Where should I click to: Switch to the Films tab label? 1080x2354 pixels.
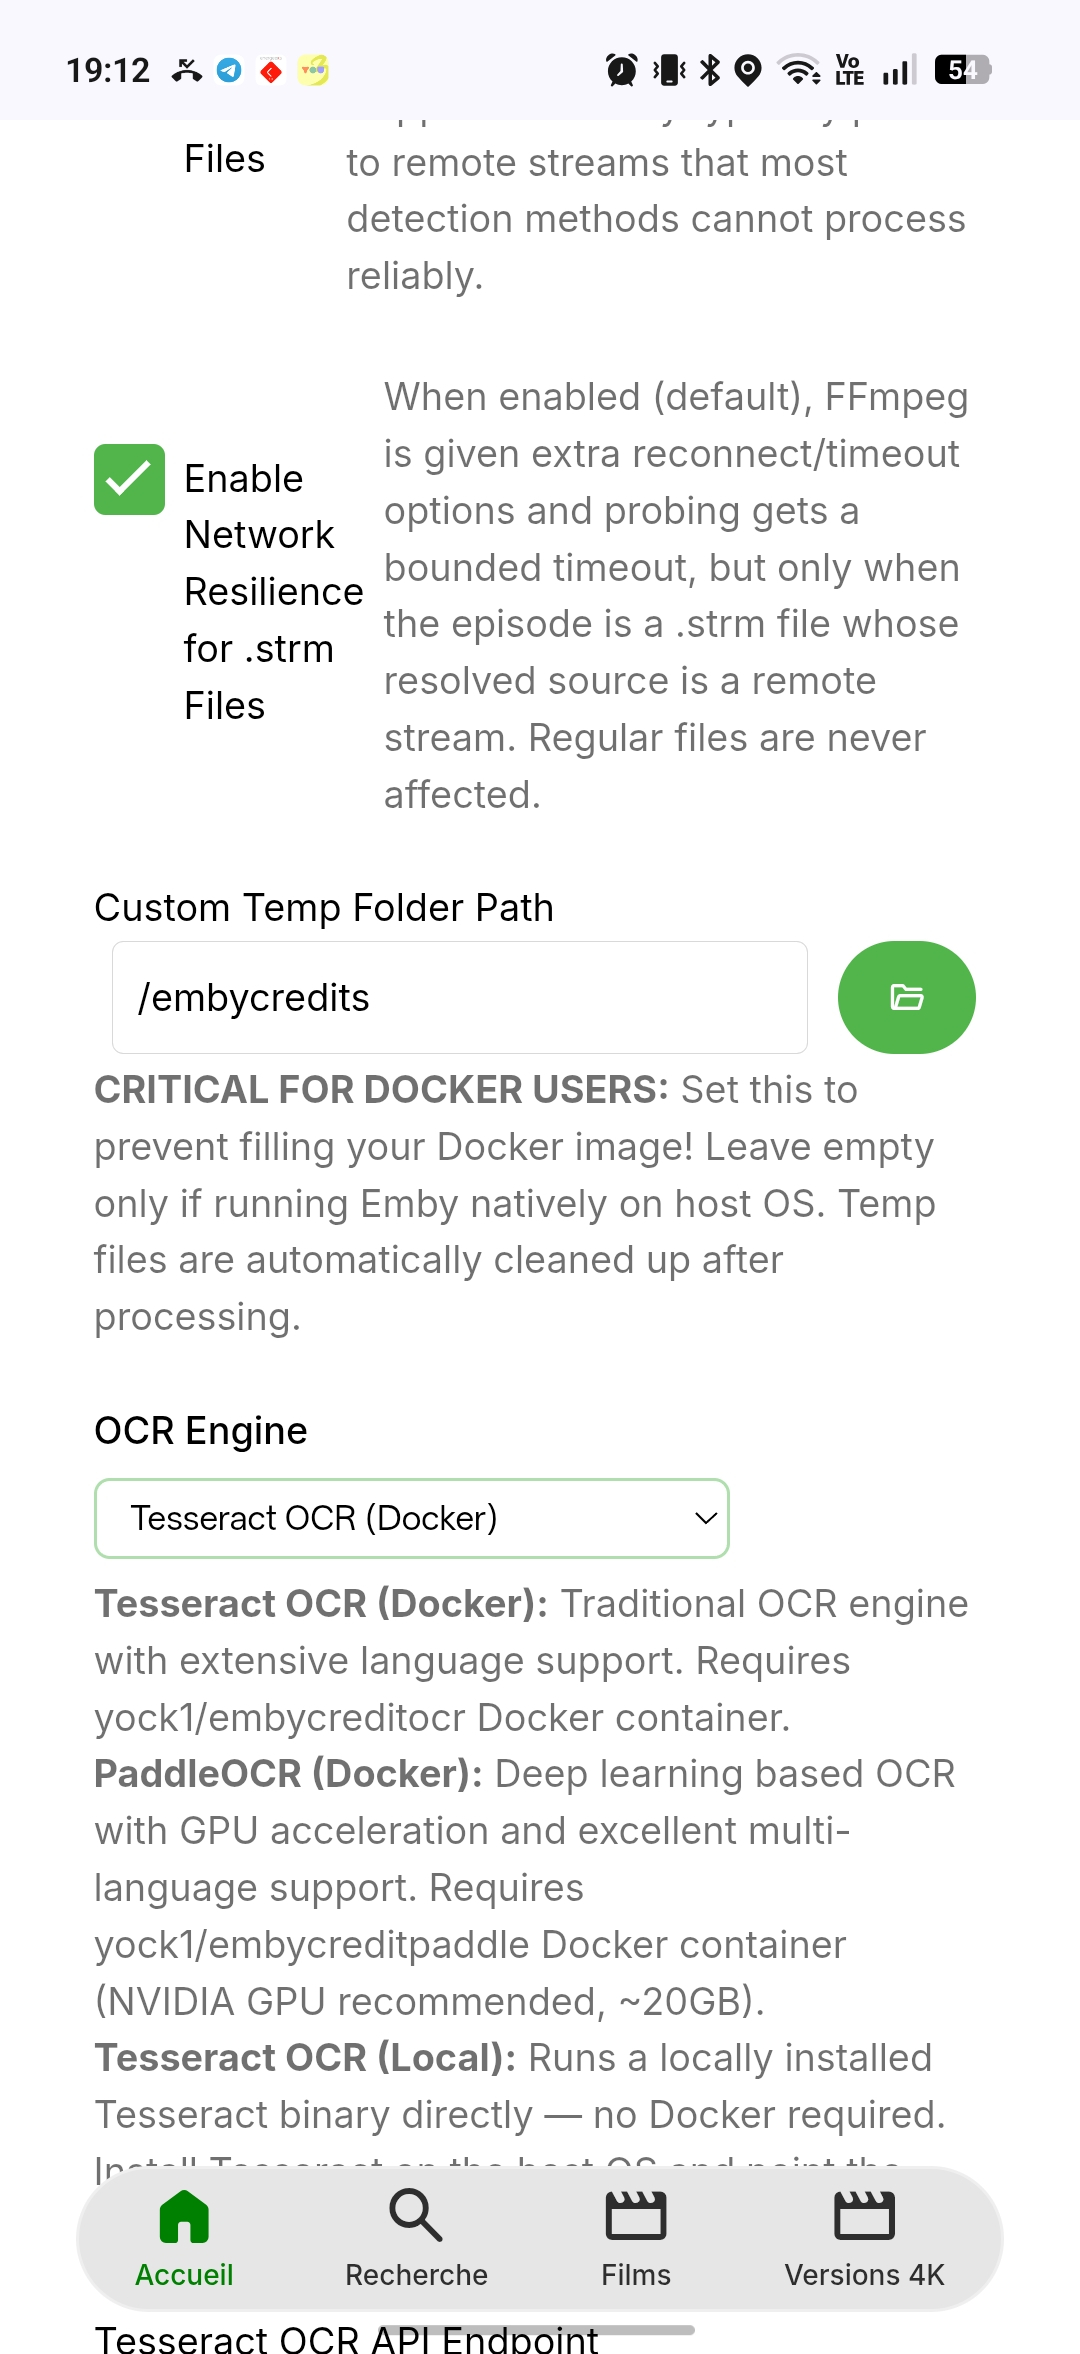point(636,2275)
